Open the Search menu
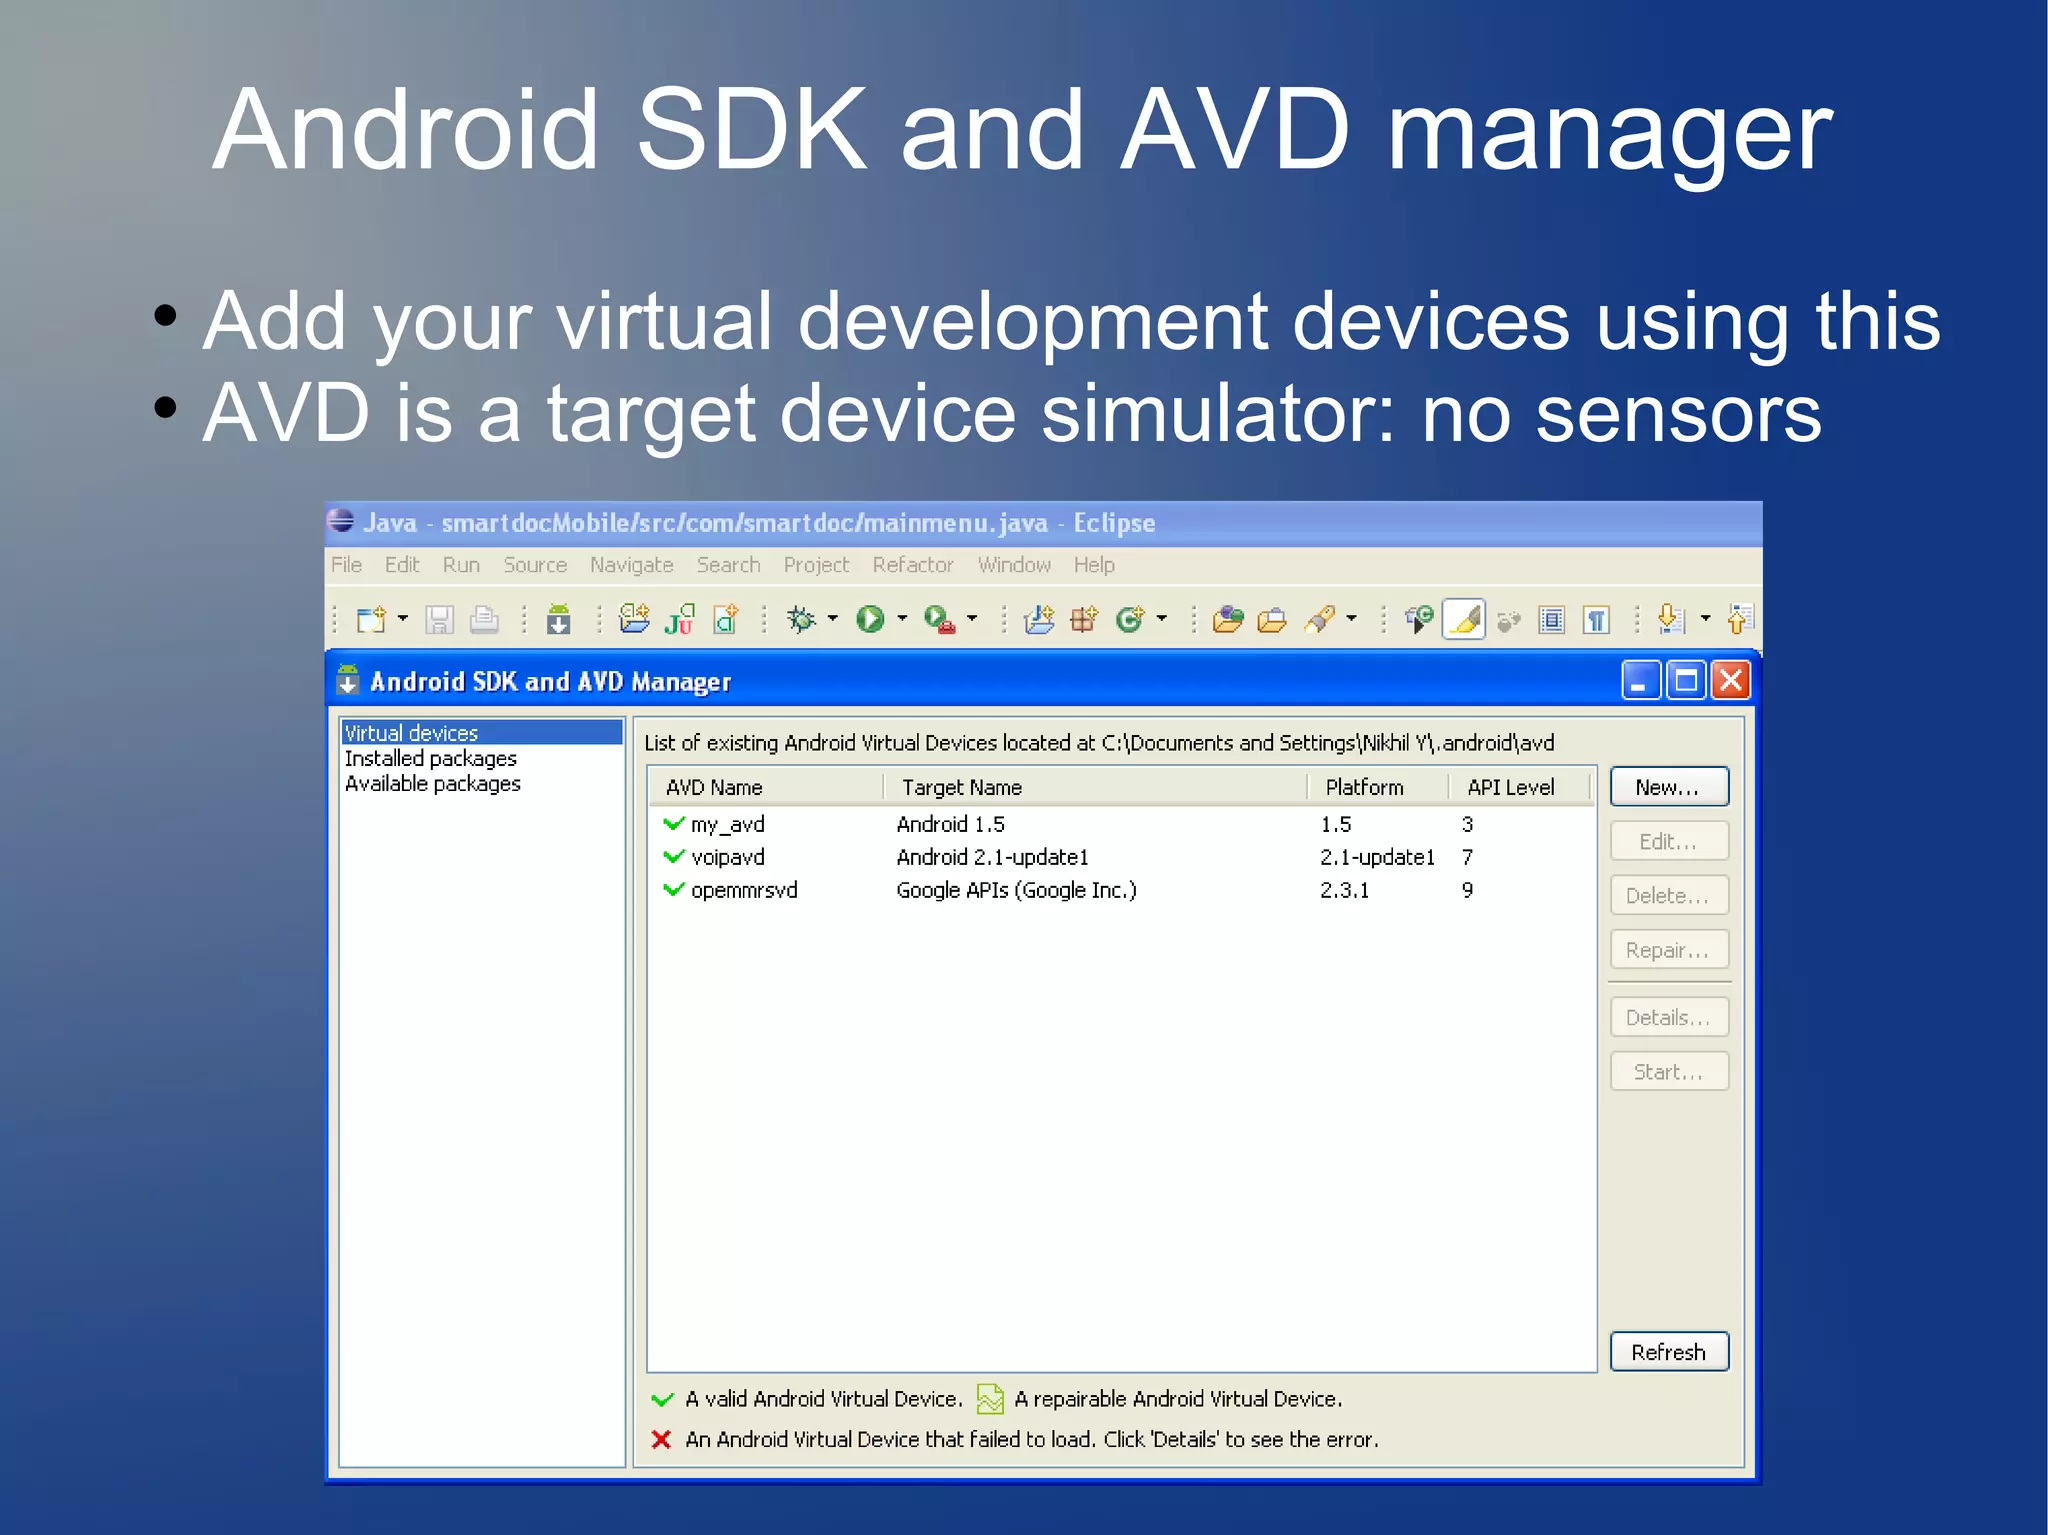This screenshot has width=2048, height=1535. pyautogui.click(x=728, y=565)
